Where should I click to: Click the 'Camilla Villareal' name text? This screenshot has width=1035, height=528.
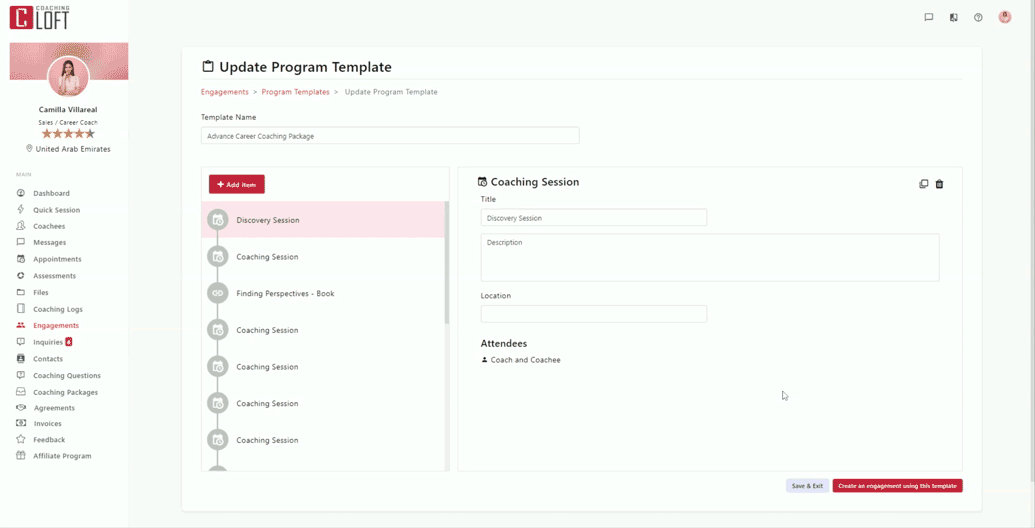click(x=68, y=110)
